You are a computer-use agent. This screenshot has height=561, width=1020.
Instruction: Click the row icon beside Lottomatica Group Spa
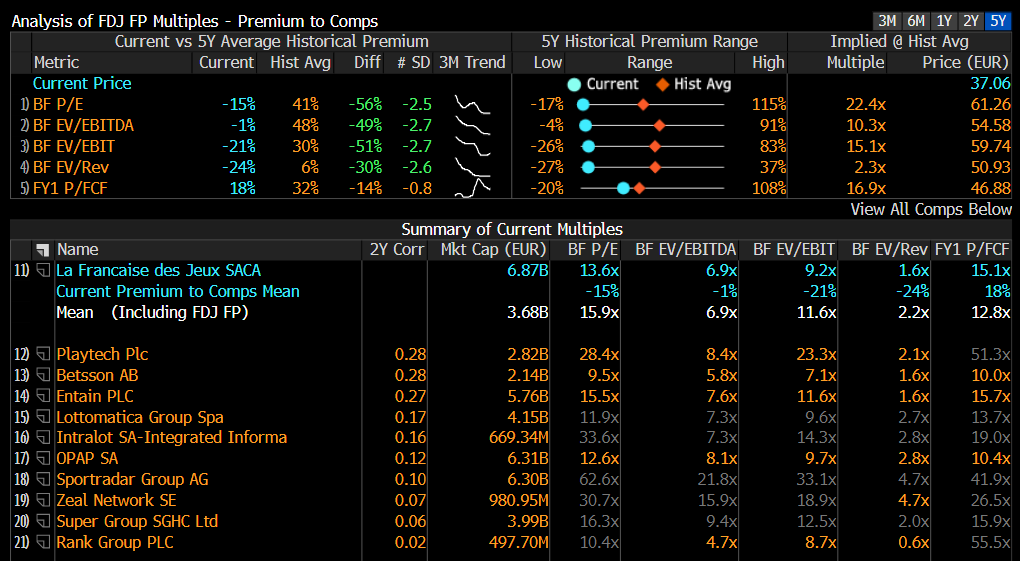tap(43, 417)
